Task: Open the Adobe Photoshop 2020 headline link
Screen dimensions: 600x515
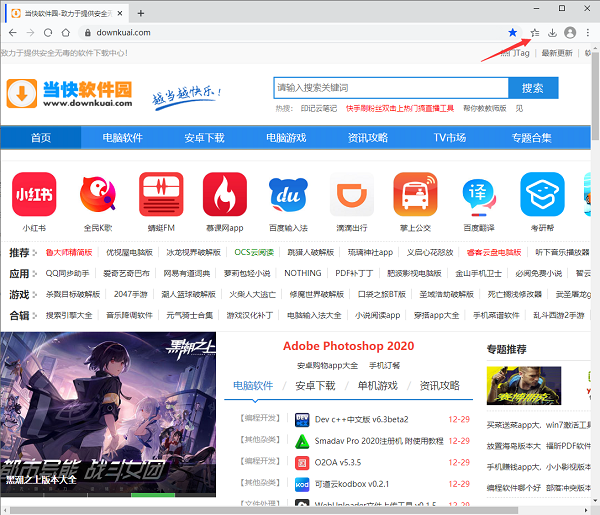Action: [348, 346]
